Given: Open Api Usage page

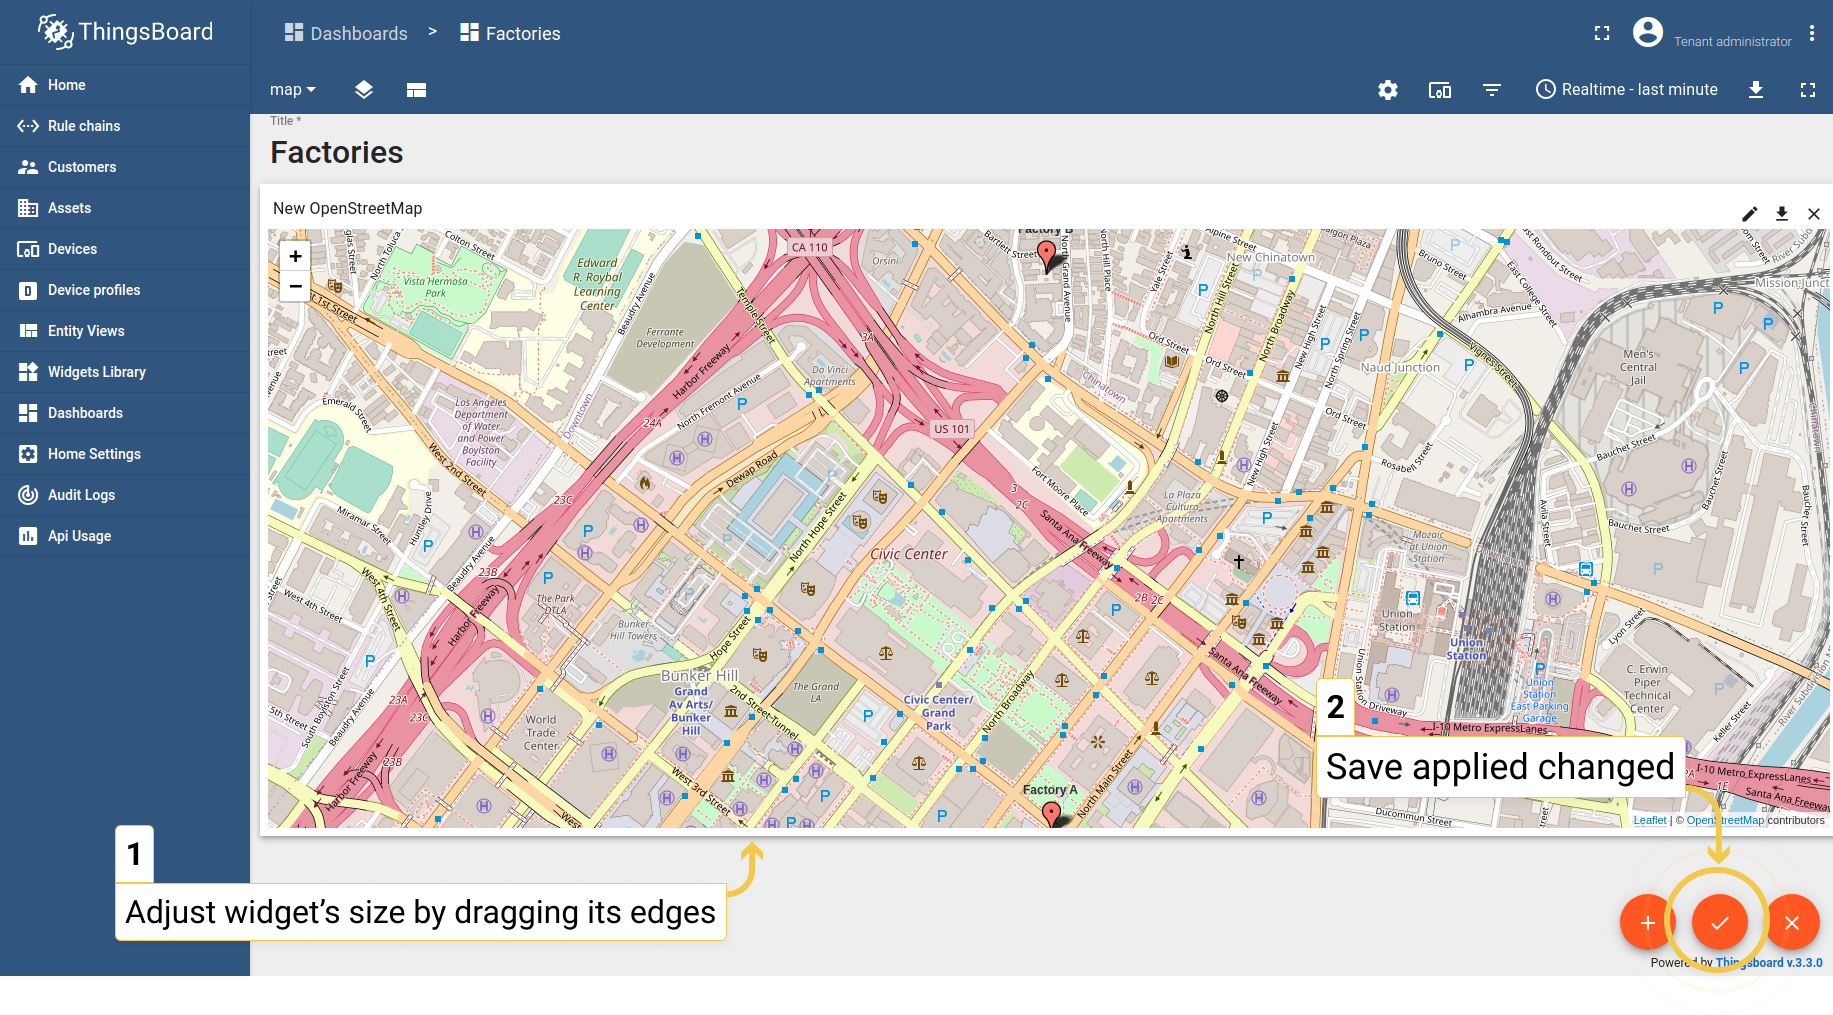Looking at the screenshot, I should [x=125, y=536].
